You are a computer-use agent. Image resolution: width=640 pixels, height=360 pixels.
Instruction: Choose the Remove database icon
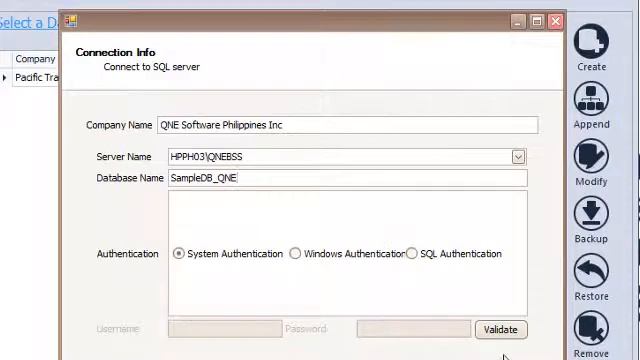[x=591, y=328]
